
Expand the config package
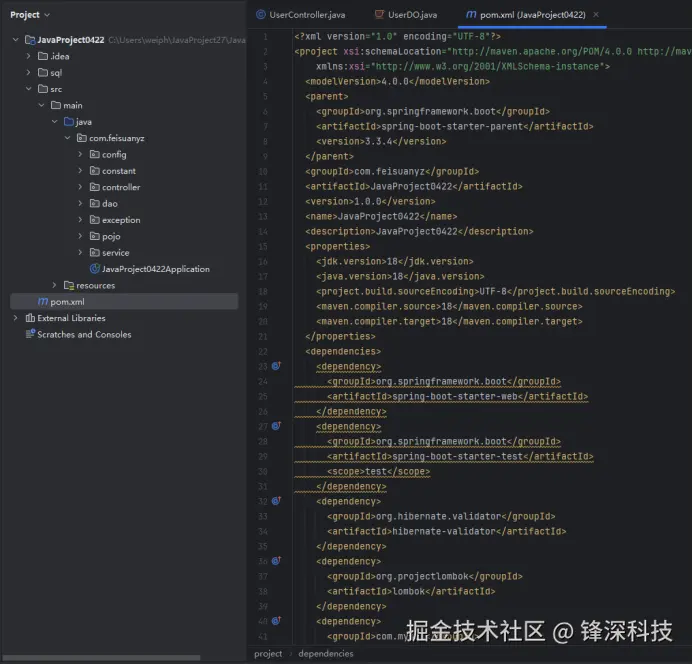80,154
